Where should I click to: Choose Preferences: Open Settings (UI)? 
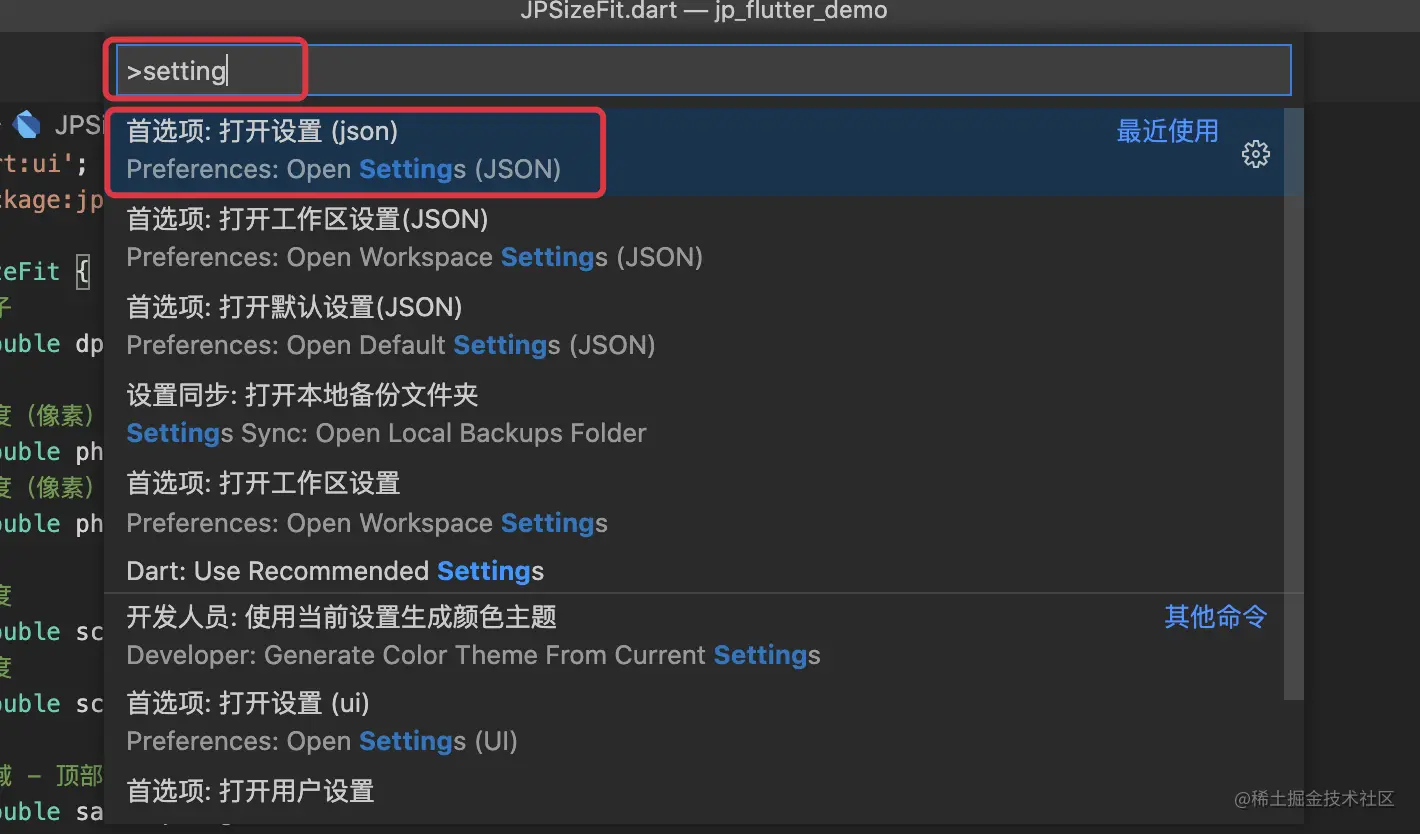[704, 723]
